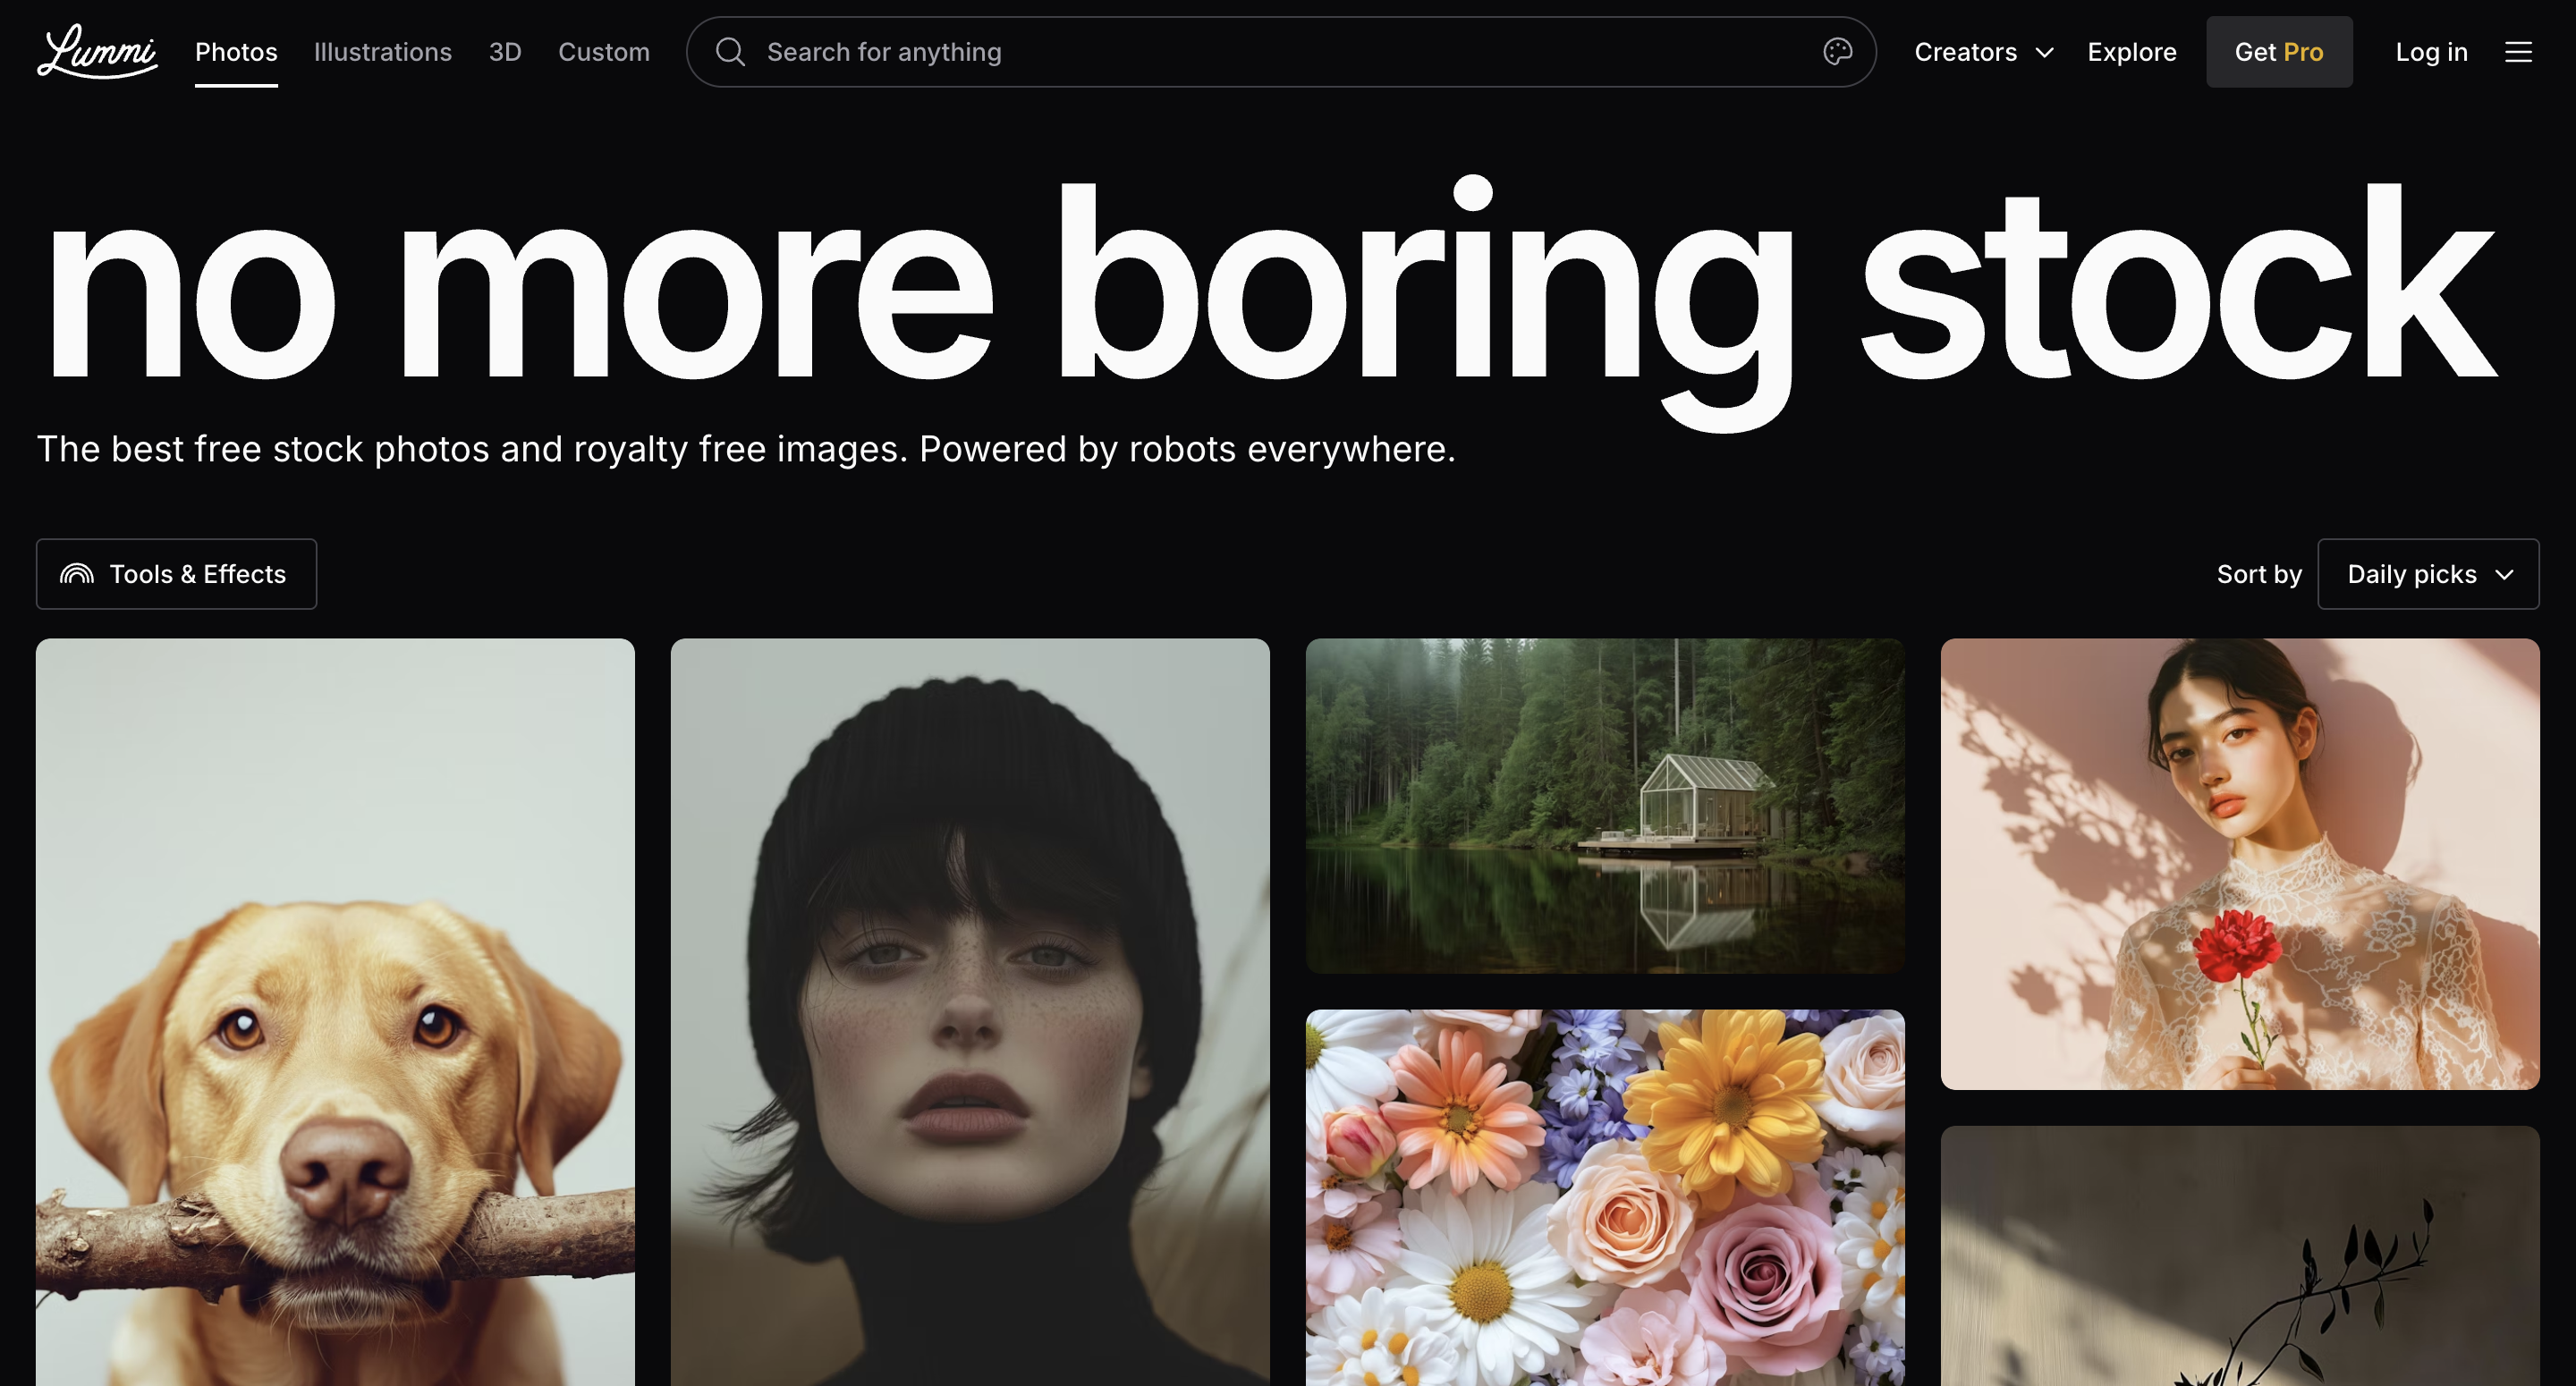Screen dimensions: 2576x1386
Task: Switch to the Photos tab
Action: coord(236,52)
